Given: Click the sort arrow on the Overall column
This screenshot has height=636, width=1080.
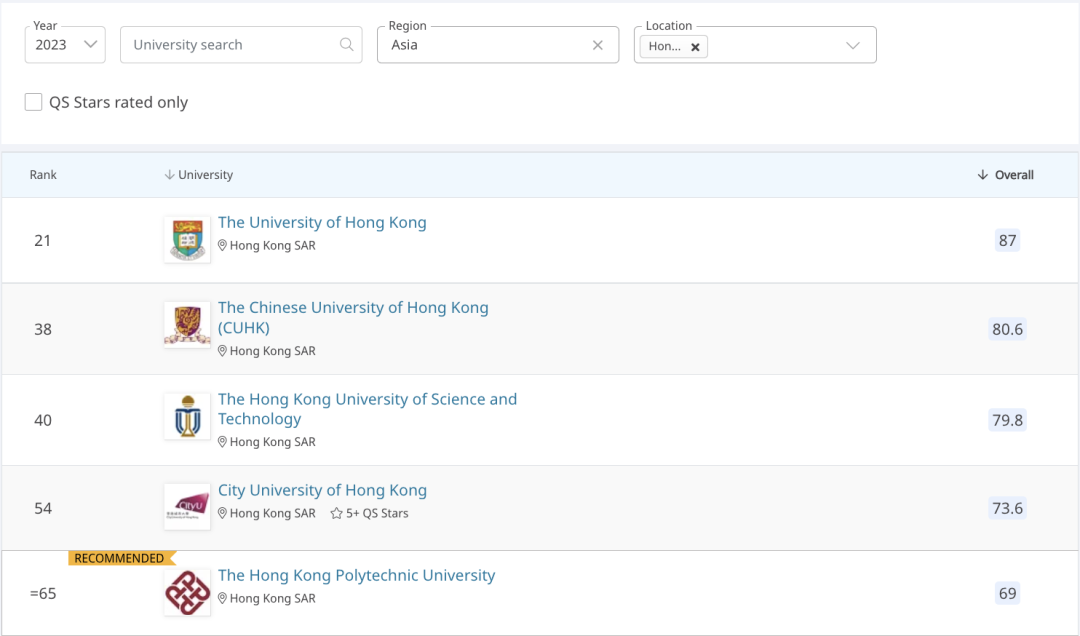Looking at the screenshot, I should [982, 174].
